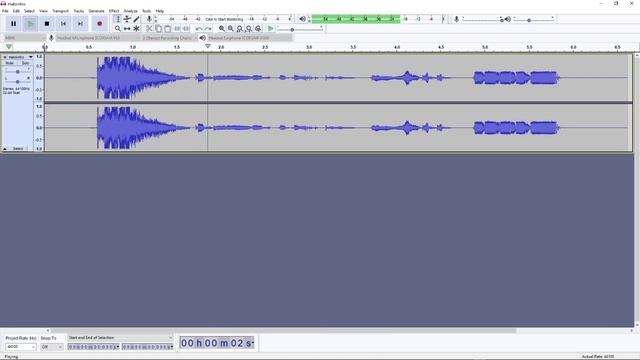This screenshot has height=360, width=640.
Task: Click the recording meter microphone icon
Action: coord(149,19)
